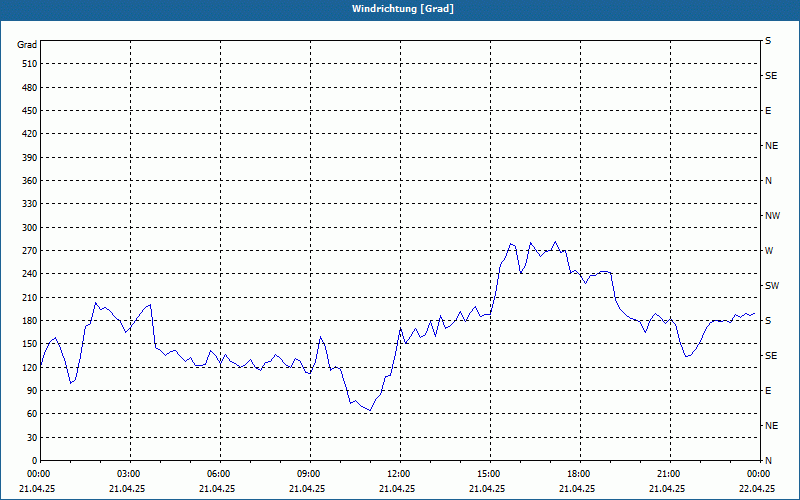Viewport: 800px width, 500px height.
Task: Click the 120 degree axis label
Action: 30,367
